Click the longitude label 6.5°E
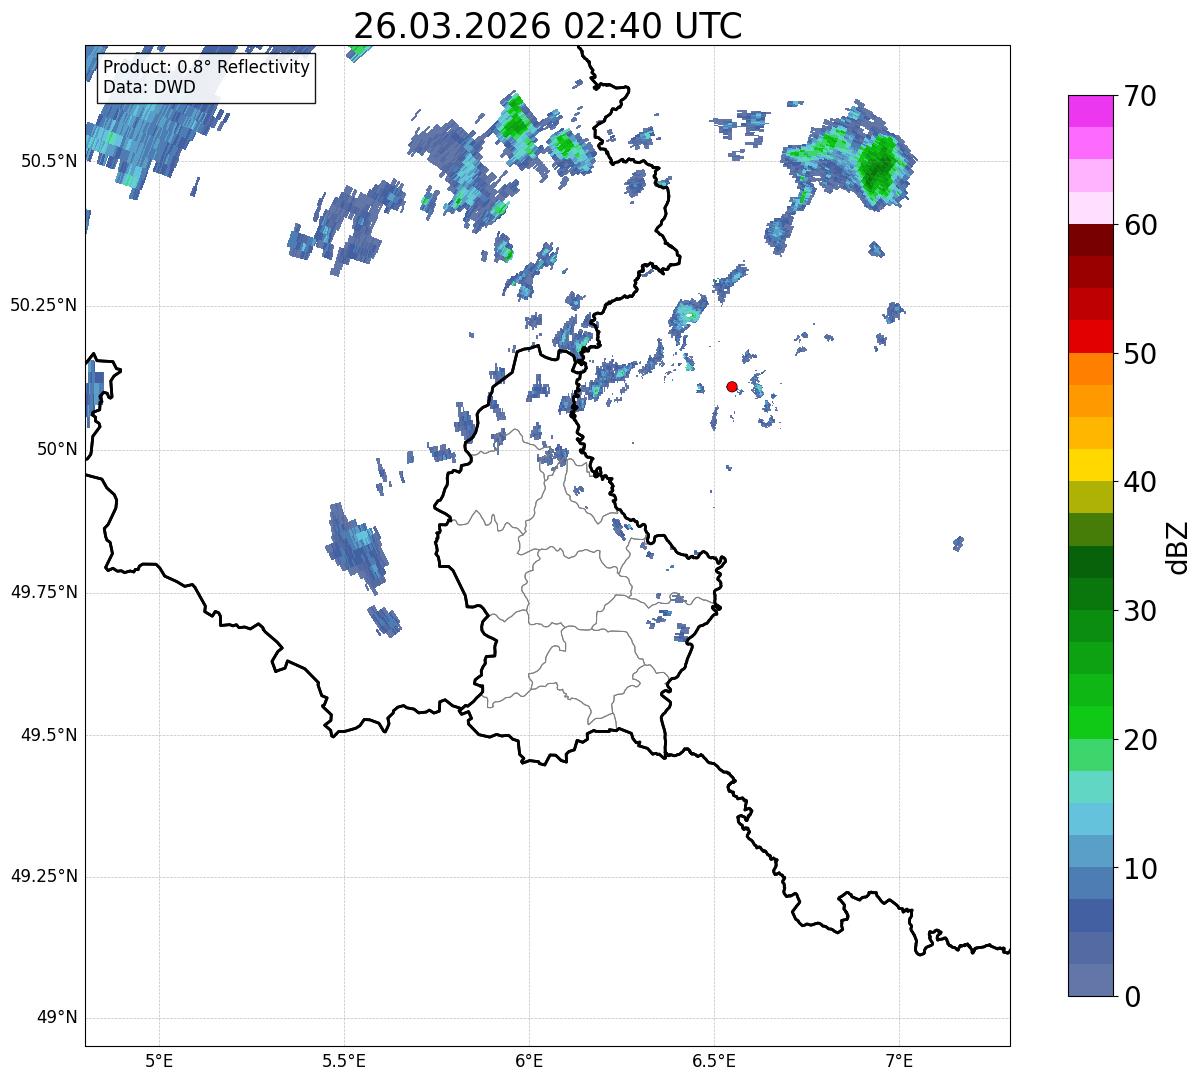This screenshot has width=1202, height=1081. point(714,1060)
